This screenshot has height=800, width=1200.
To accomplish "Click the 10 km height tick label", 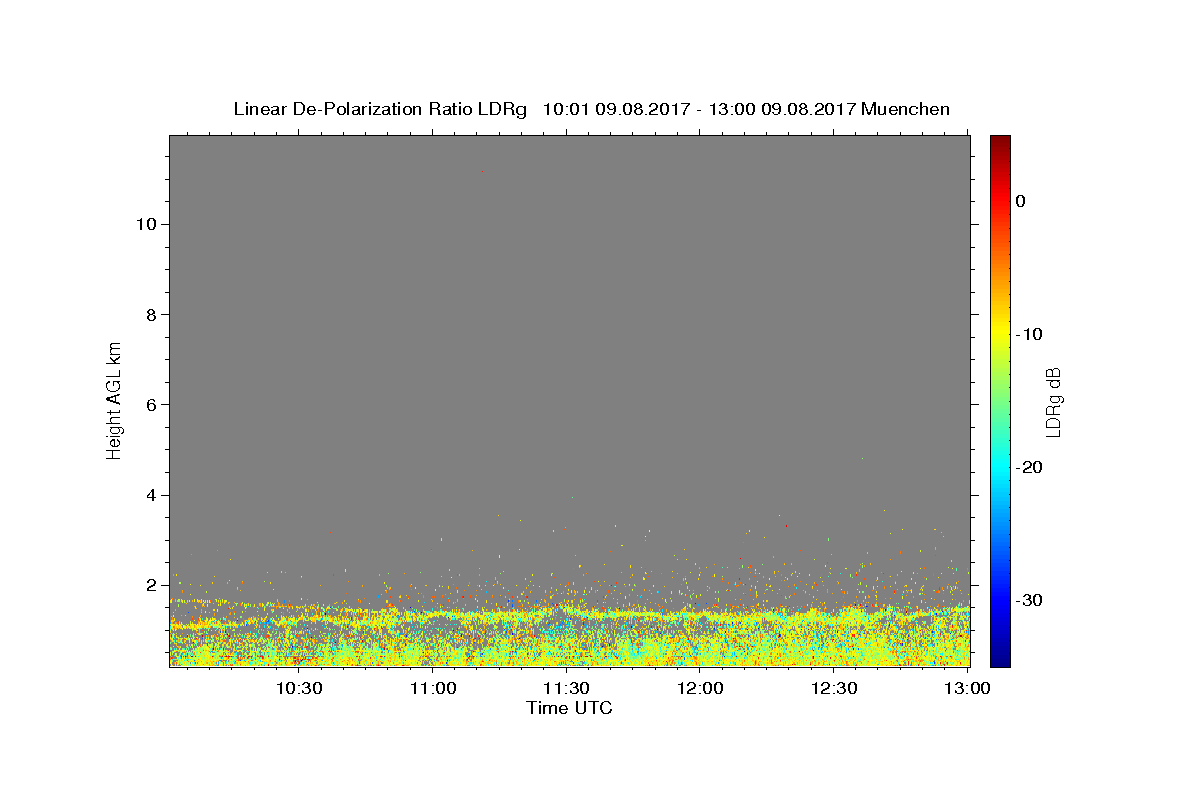I will (x=144, y=224).
